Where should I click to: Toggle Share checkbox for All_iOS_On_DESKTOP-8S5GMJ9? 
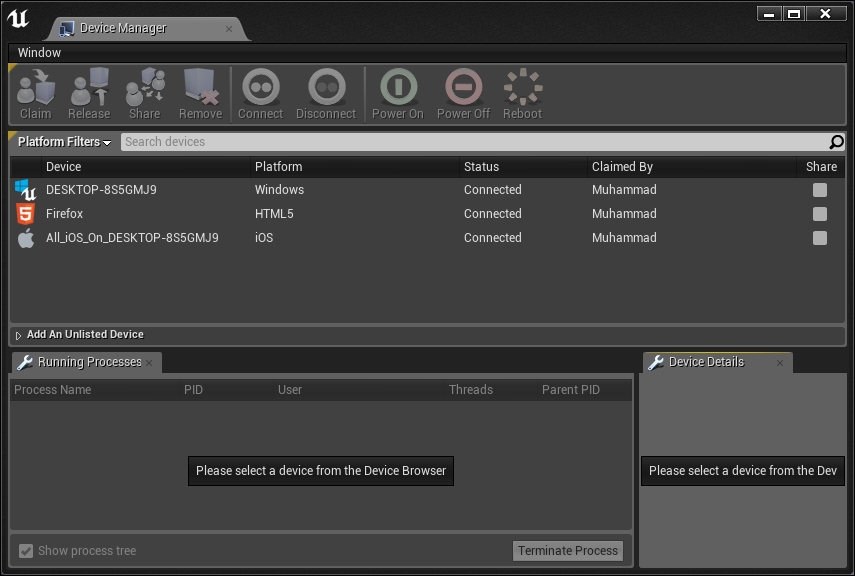pyautogui.click(x=820, y=238)
